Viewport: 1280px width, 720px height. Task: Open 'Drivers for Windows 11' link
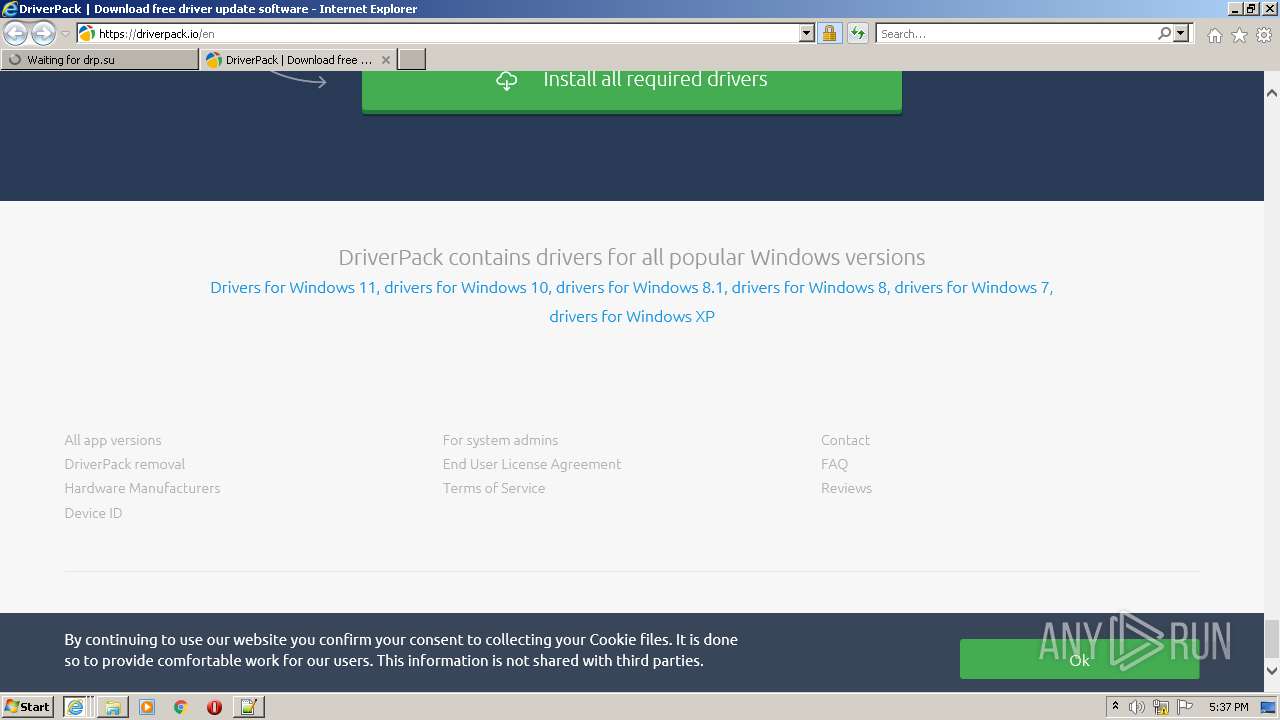click(x=293, y=287)
